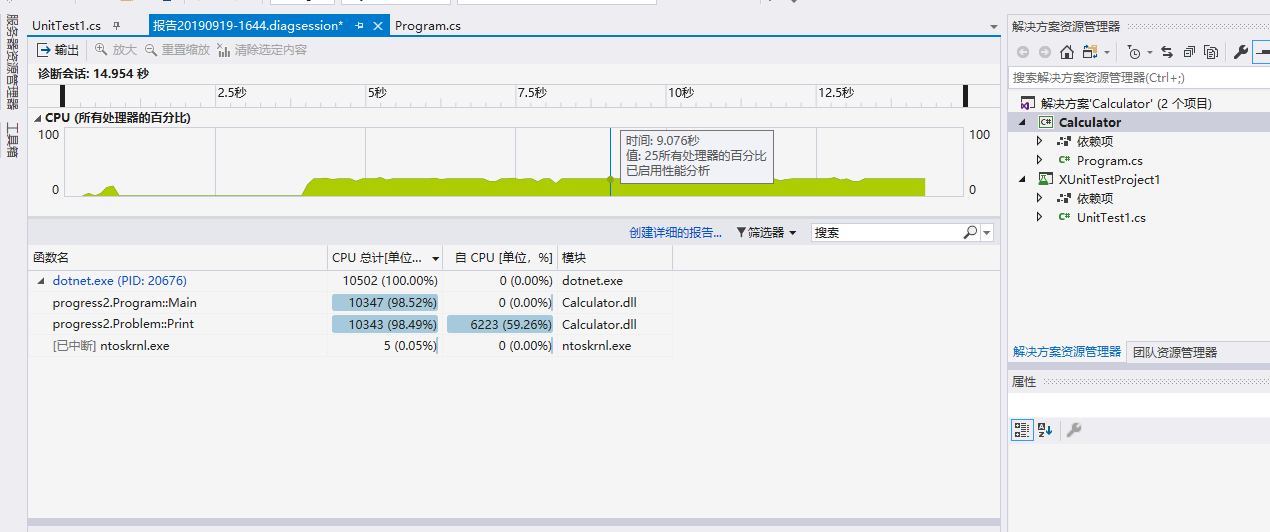Open pending changes filter dropdown arrow
Image resolution: width=1270 pixels, height=532 pixels.
[1149, 52]
